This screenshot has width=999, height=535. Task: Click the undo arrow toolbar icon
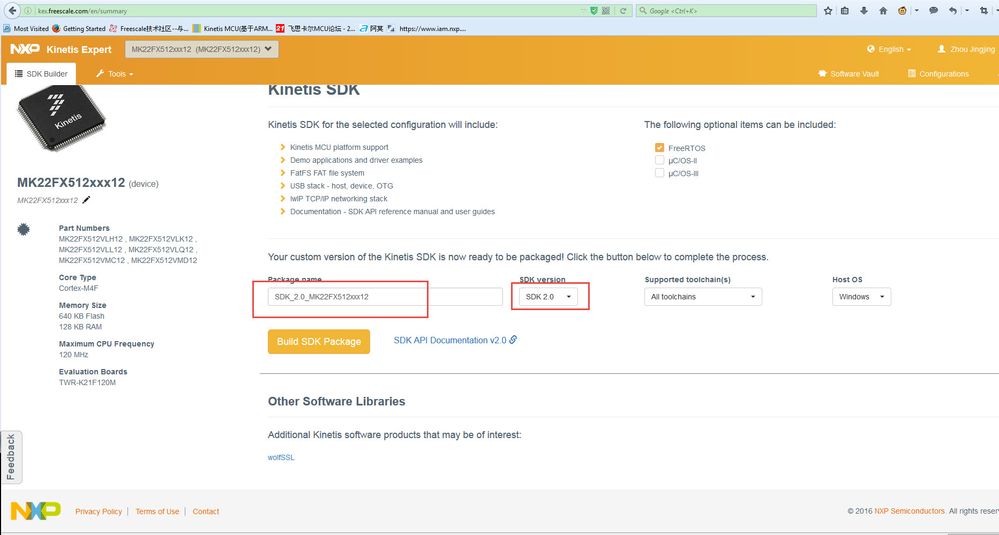(952, 11)
